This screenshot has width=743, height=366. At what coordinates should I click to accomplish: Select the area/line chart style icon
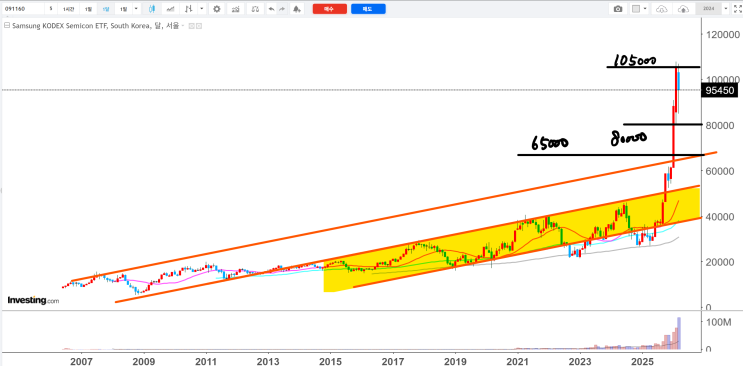[171, 9]
